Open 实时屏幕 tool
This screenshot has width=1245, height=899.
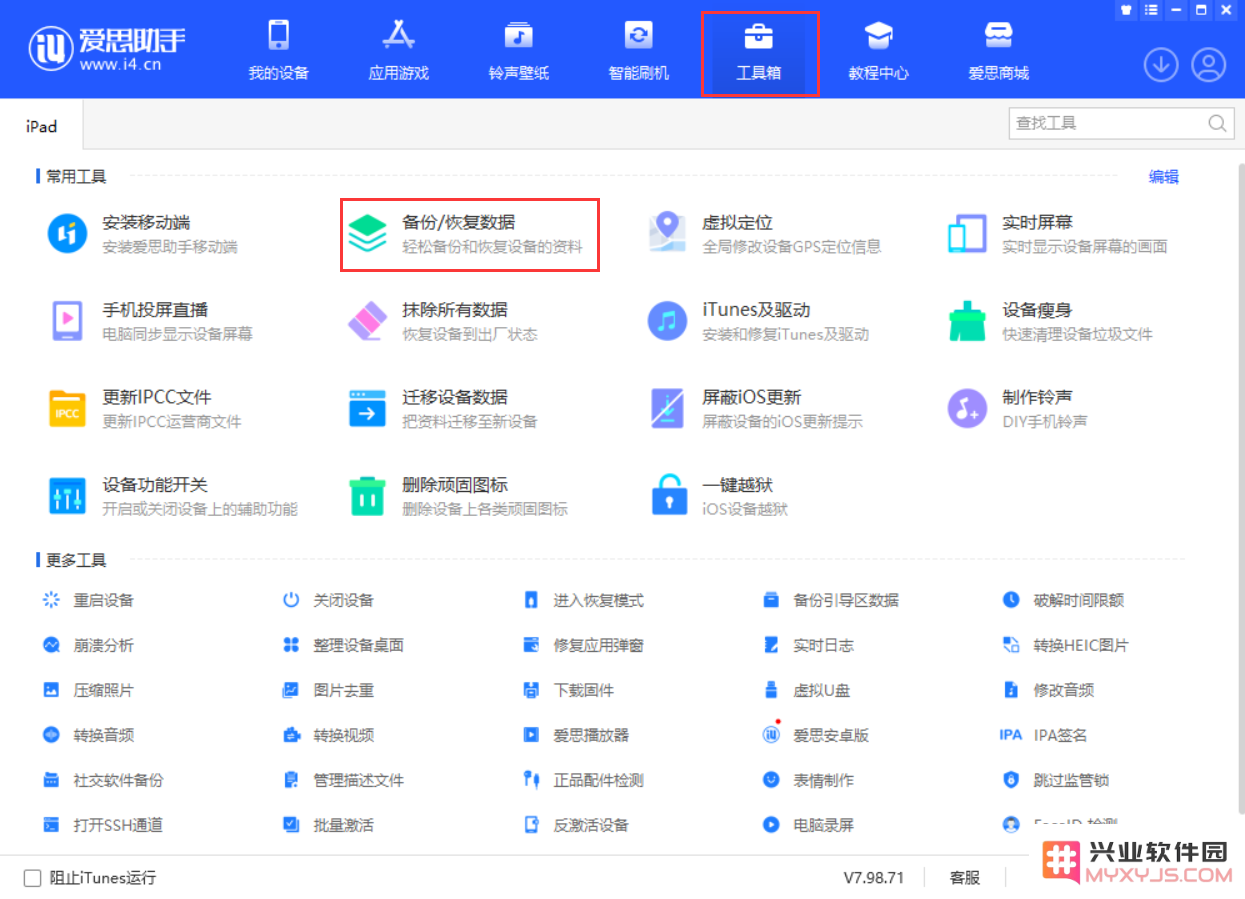(x=1057, y=234)
